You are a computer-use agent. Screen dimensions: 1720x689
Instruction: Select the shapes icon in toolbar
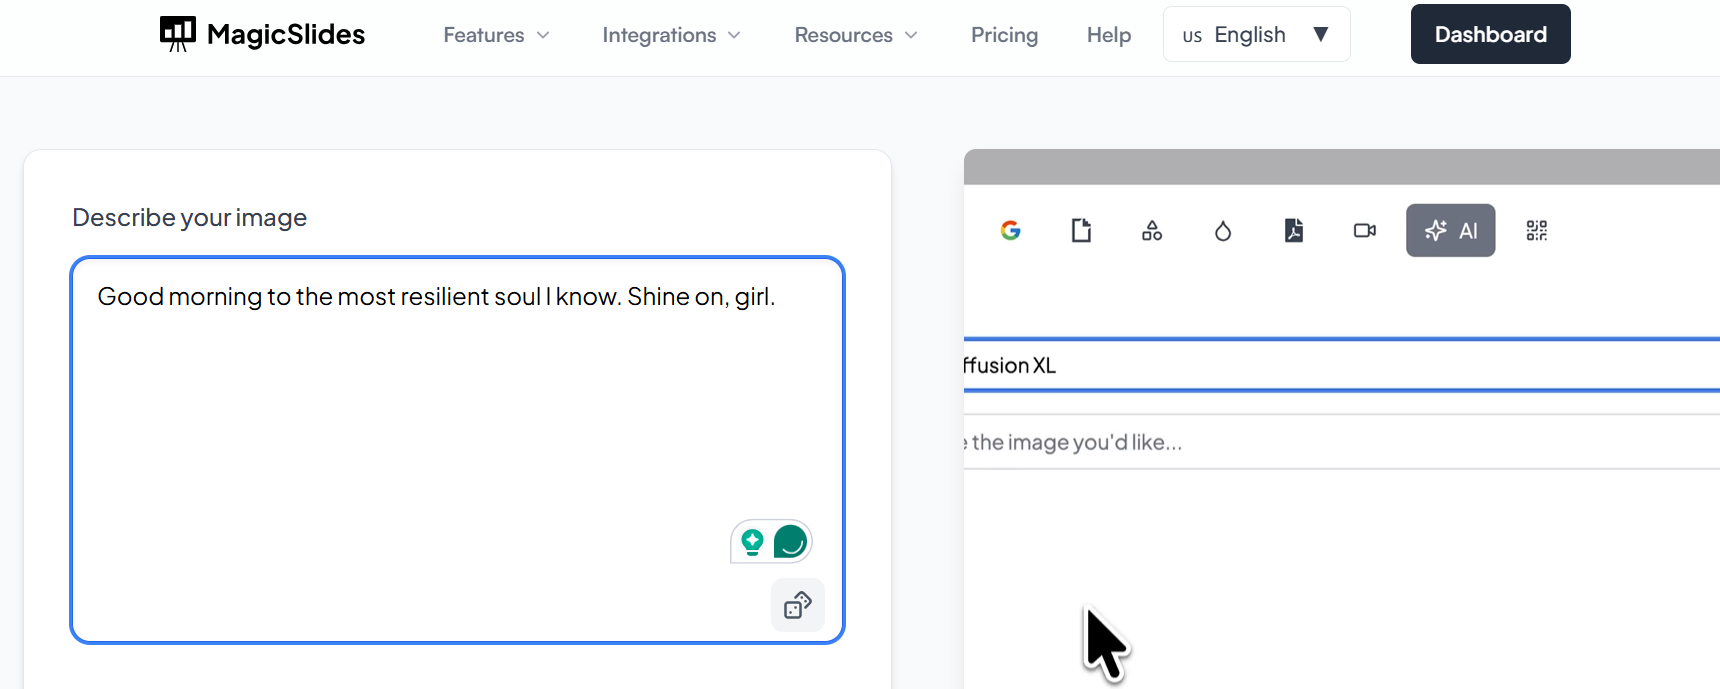pos(1152,231)
